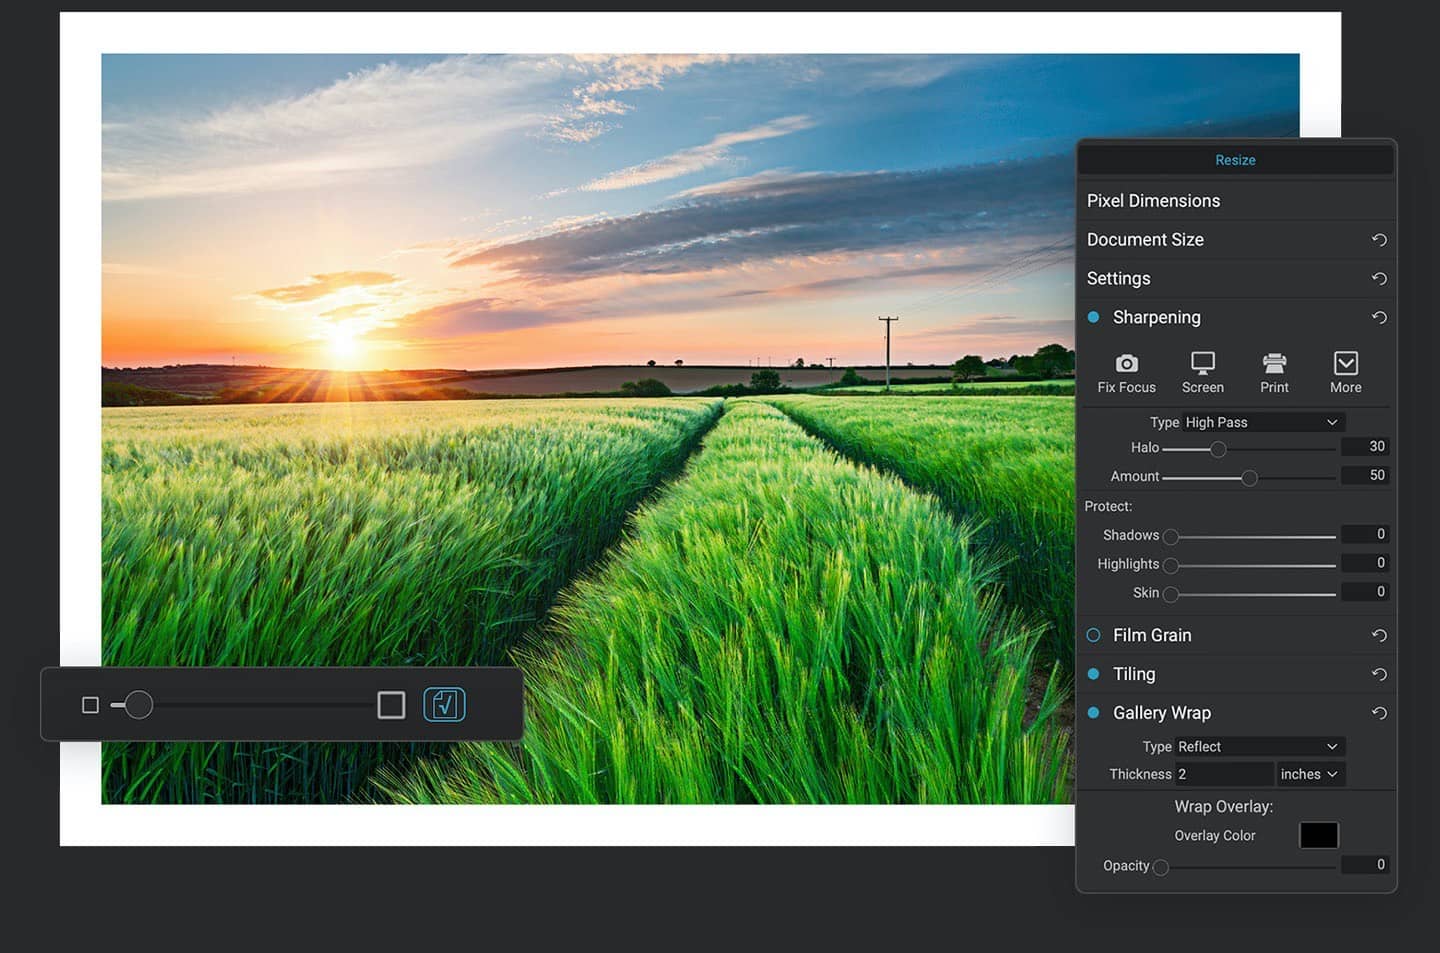The image size is (1440, 953).
Task: Reset the Document Size section
Action: (x=1379, y=240)
